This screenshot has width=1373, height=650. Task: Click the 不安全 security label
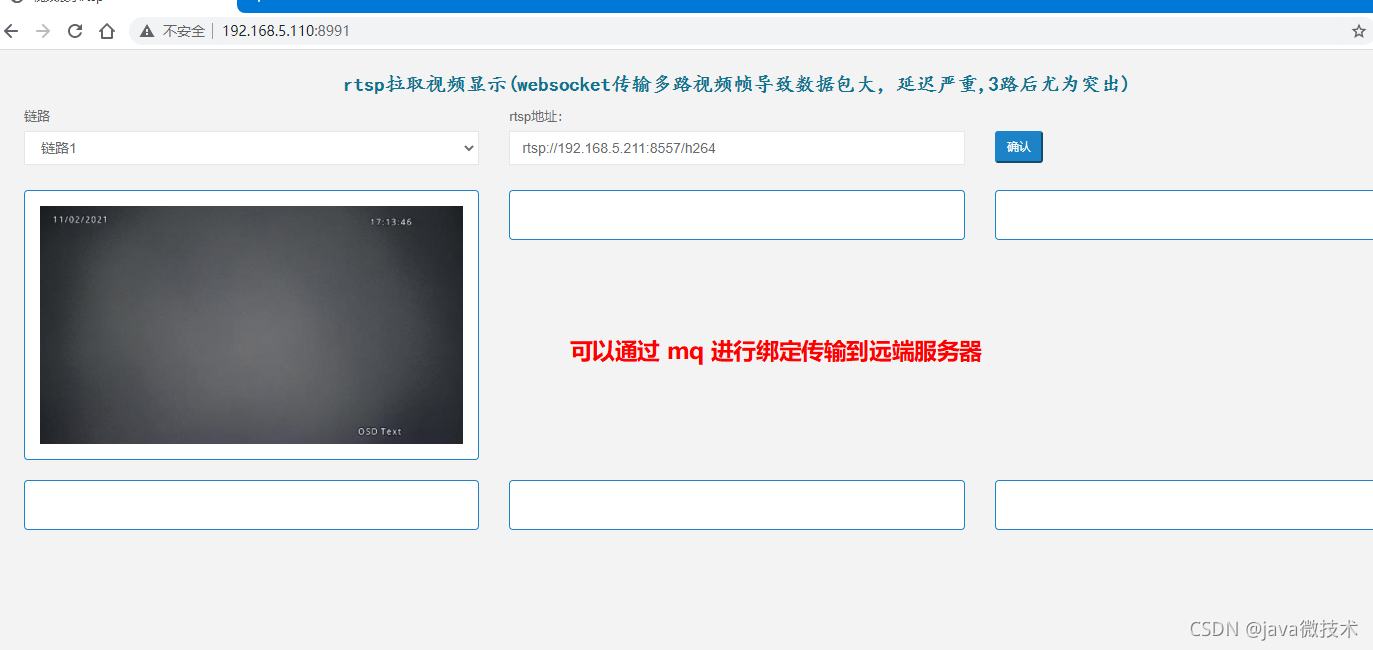coord(184,31)
